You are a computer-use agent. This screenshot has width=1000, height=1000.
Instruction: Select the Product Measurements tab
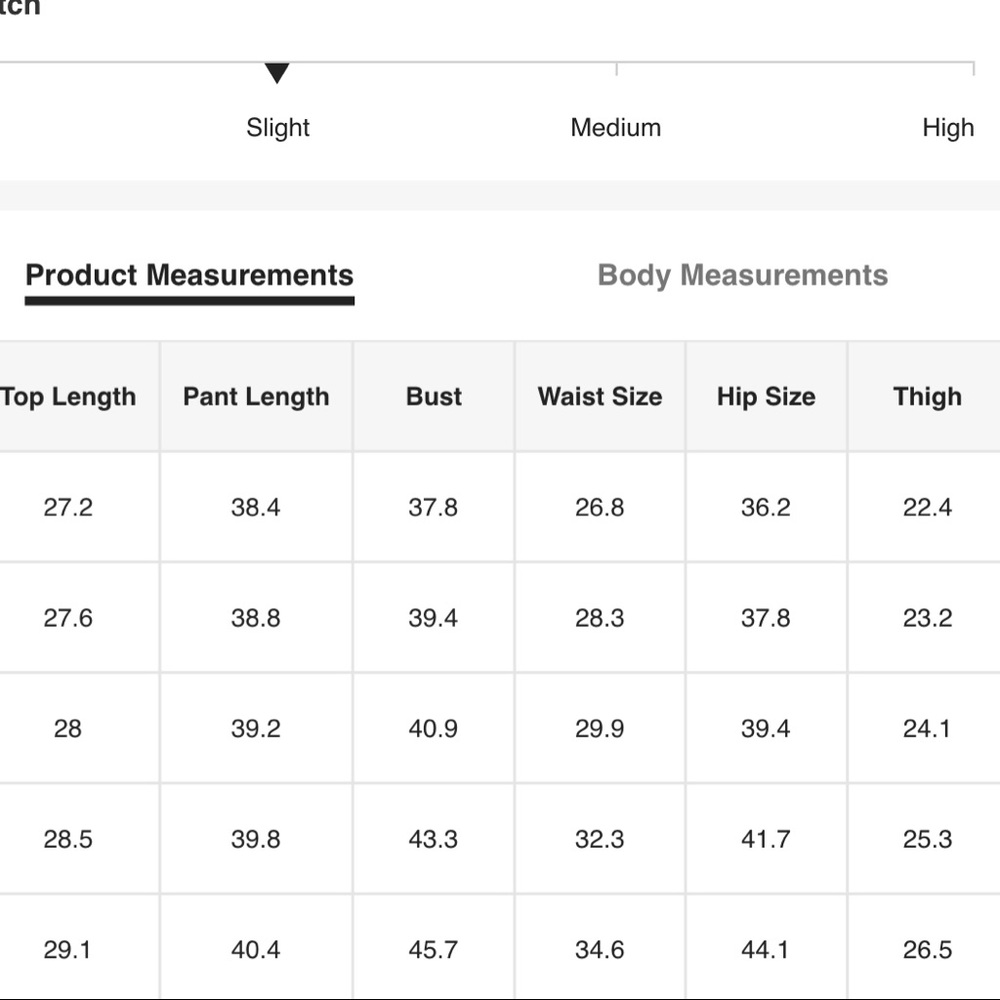(189, 276)
